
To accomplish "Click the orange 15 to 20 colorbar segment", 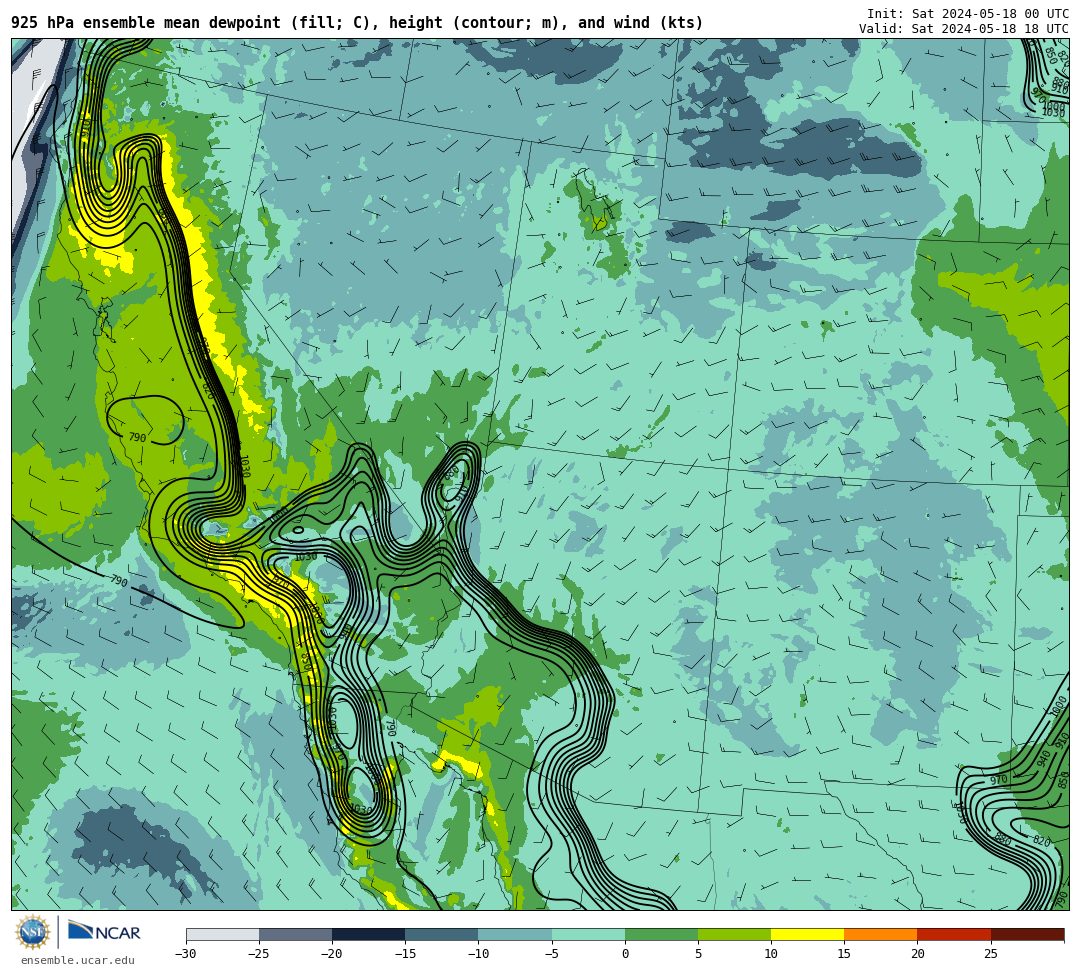I will (x=881, y=934).
